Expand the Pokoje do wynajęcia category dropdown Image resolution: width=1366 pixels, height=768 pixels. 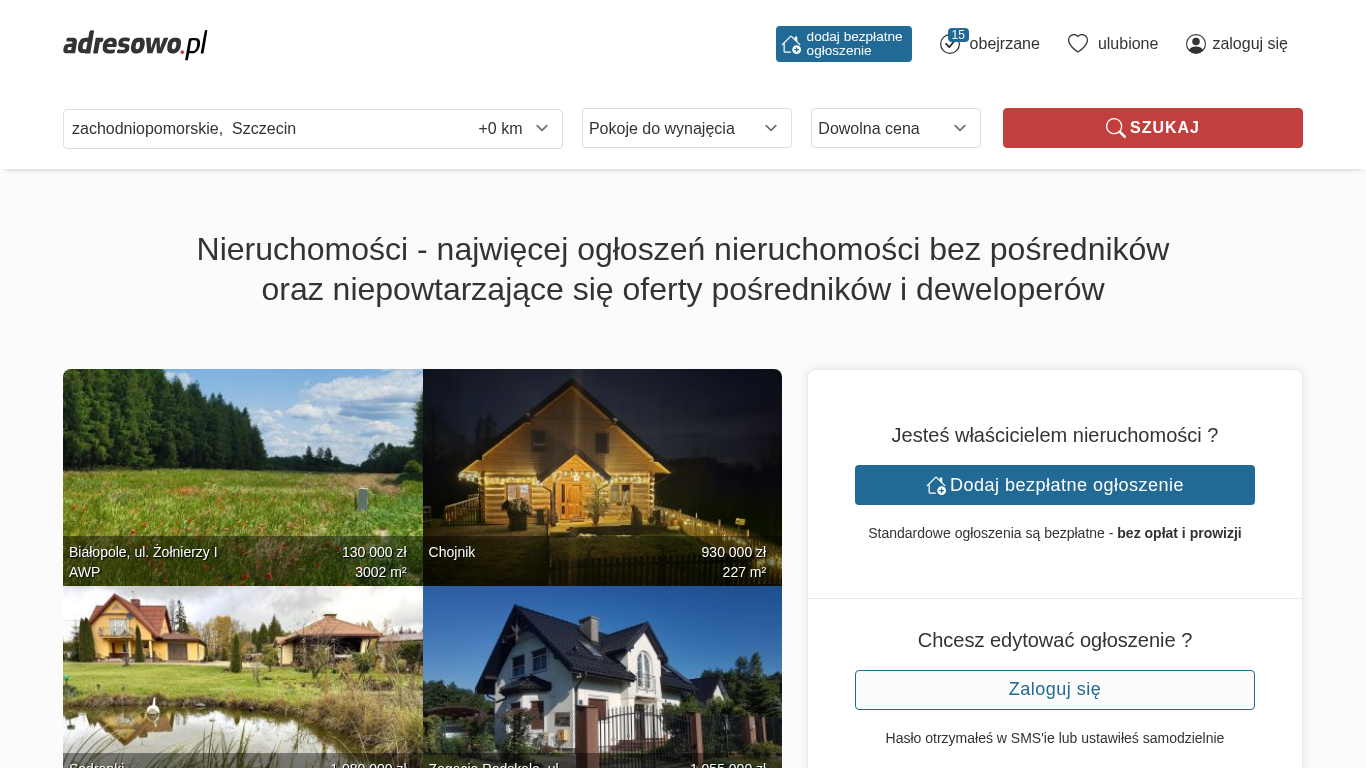click(x=686, y=128)
